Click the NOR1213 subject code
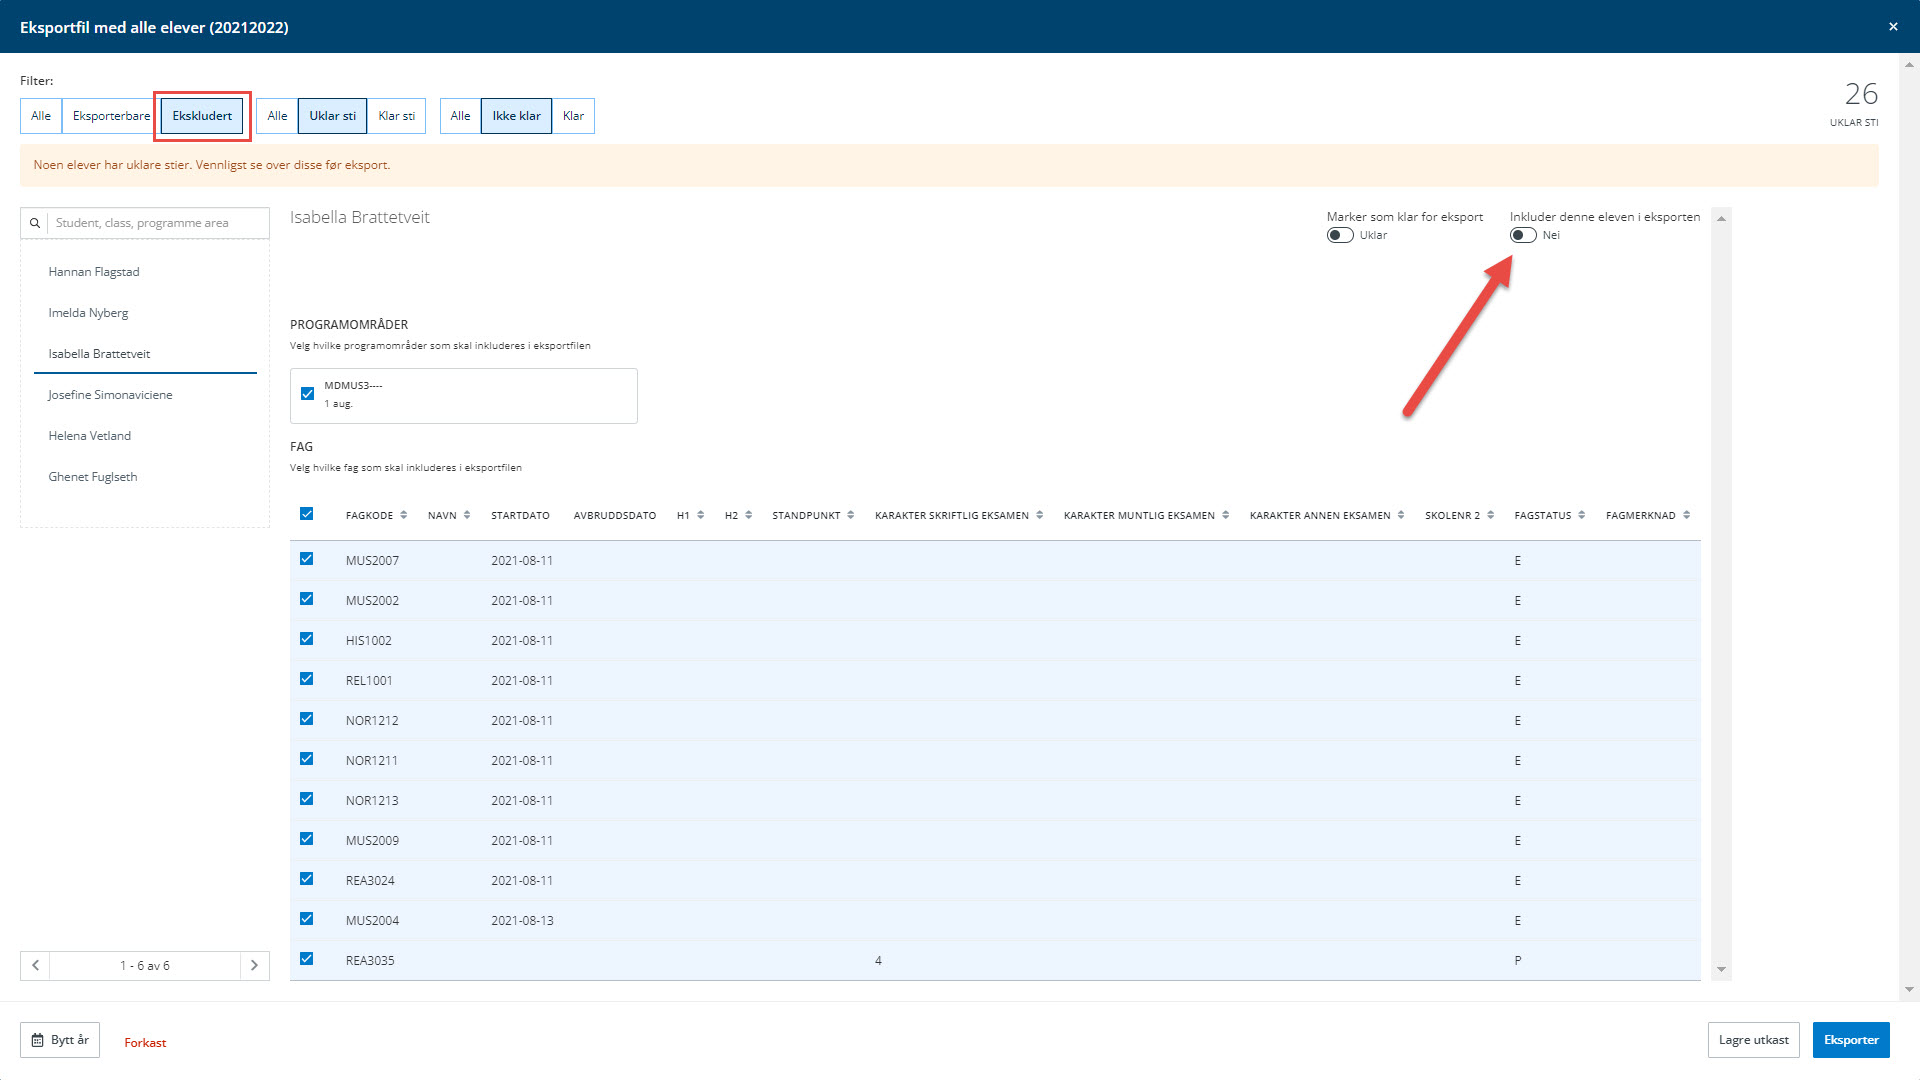 (x=372, y=801)
